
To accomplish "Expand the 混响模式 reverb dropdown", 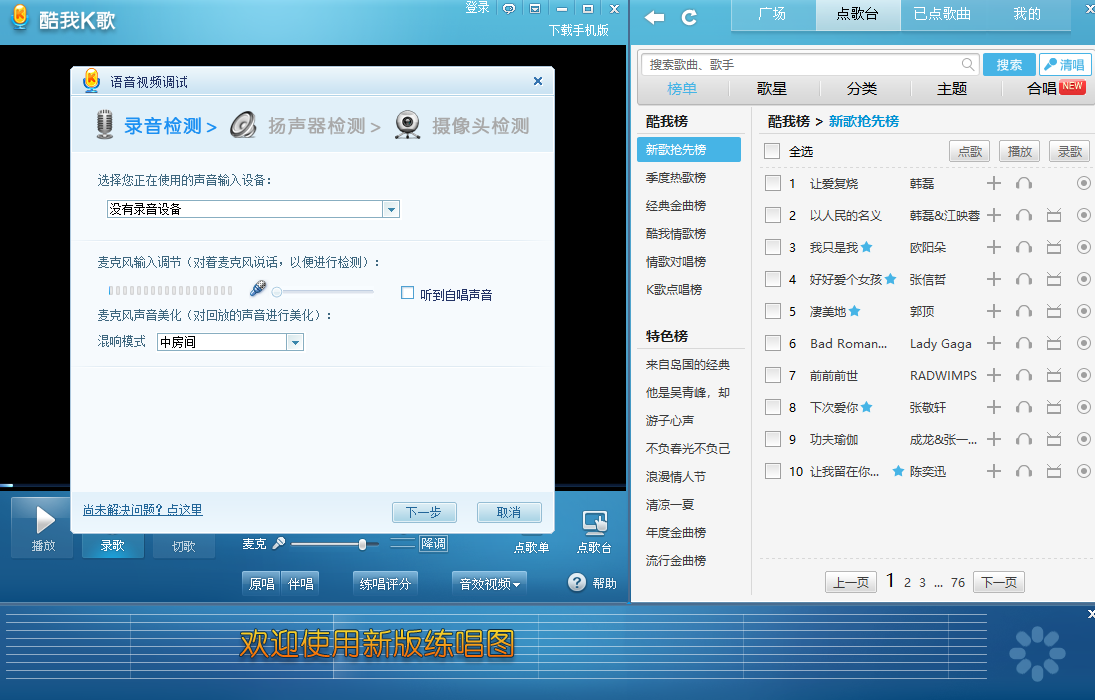I will click(x=295, y=342).
